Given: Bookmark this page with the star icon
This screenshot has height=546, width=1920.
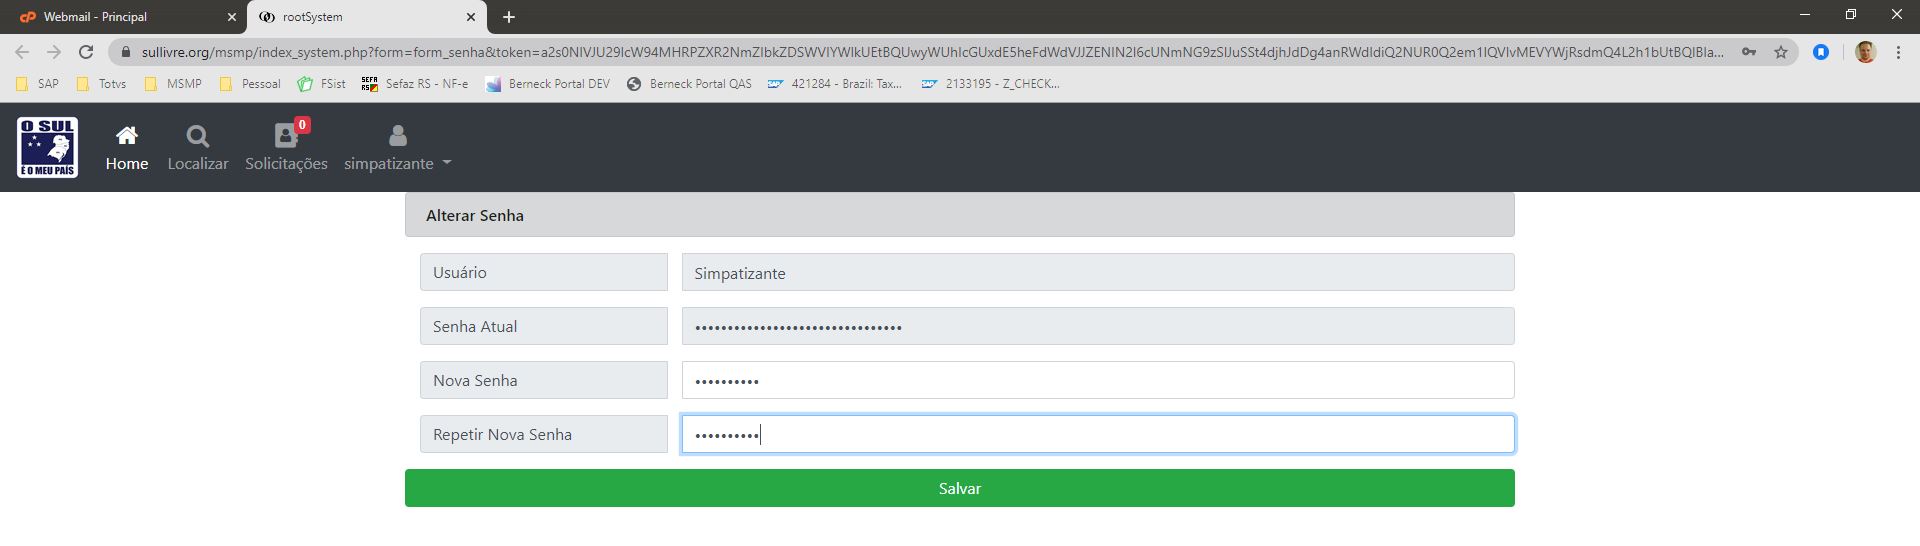Looking at the screenshot, I should (1781, 52).
